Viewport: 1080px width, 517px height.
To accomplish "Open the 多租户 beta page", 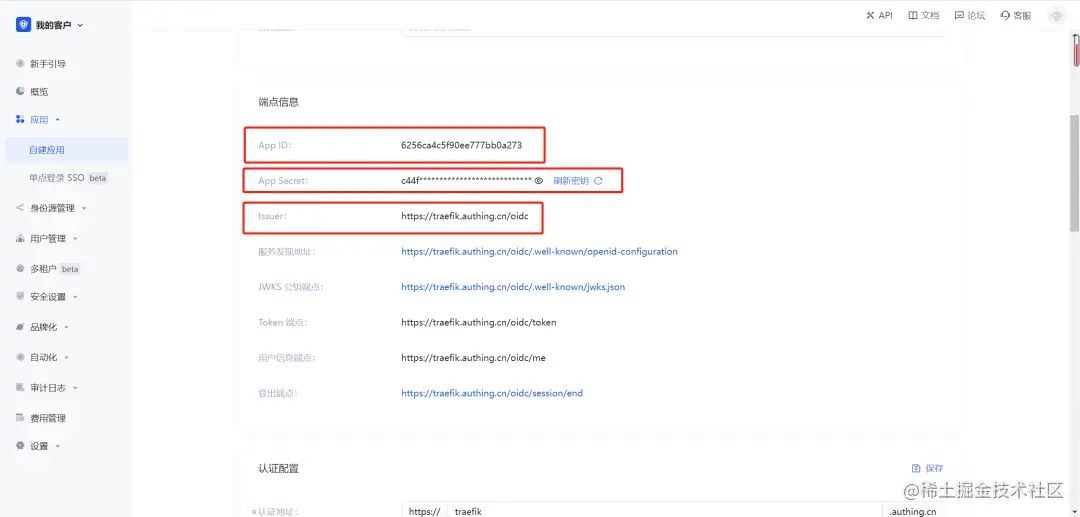I will coord(54,269).
